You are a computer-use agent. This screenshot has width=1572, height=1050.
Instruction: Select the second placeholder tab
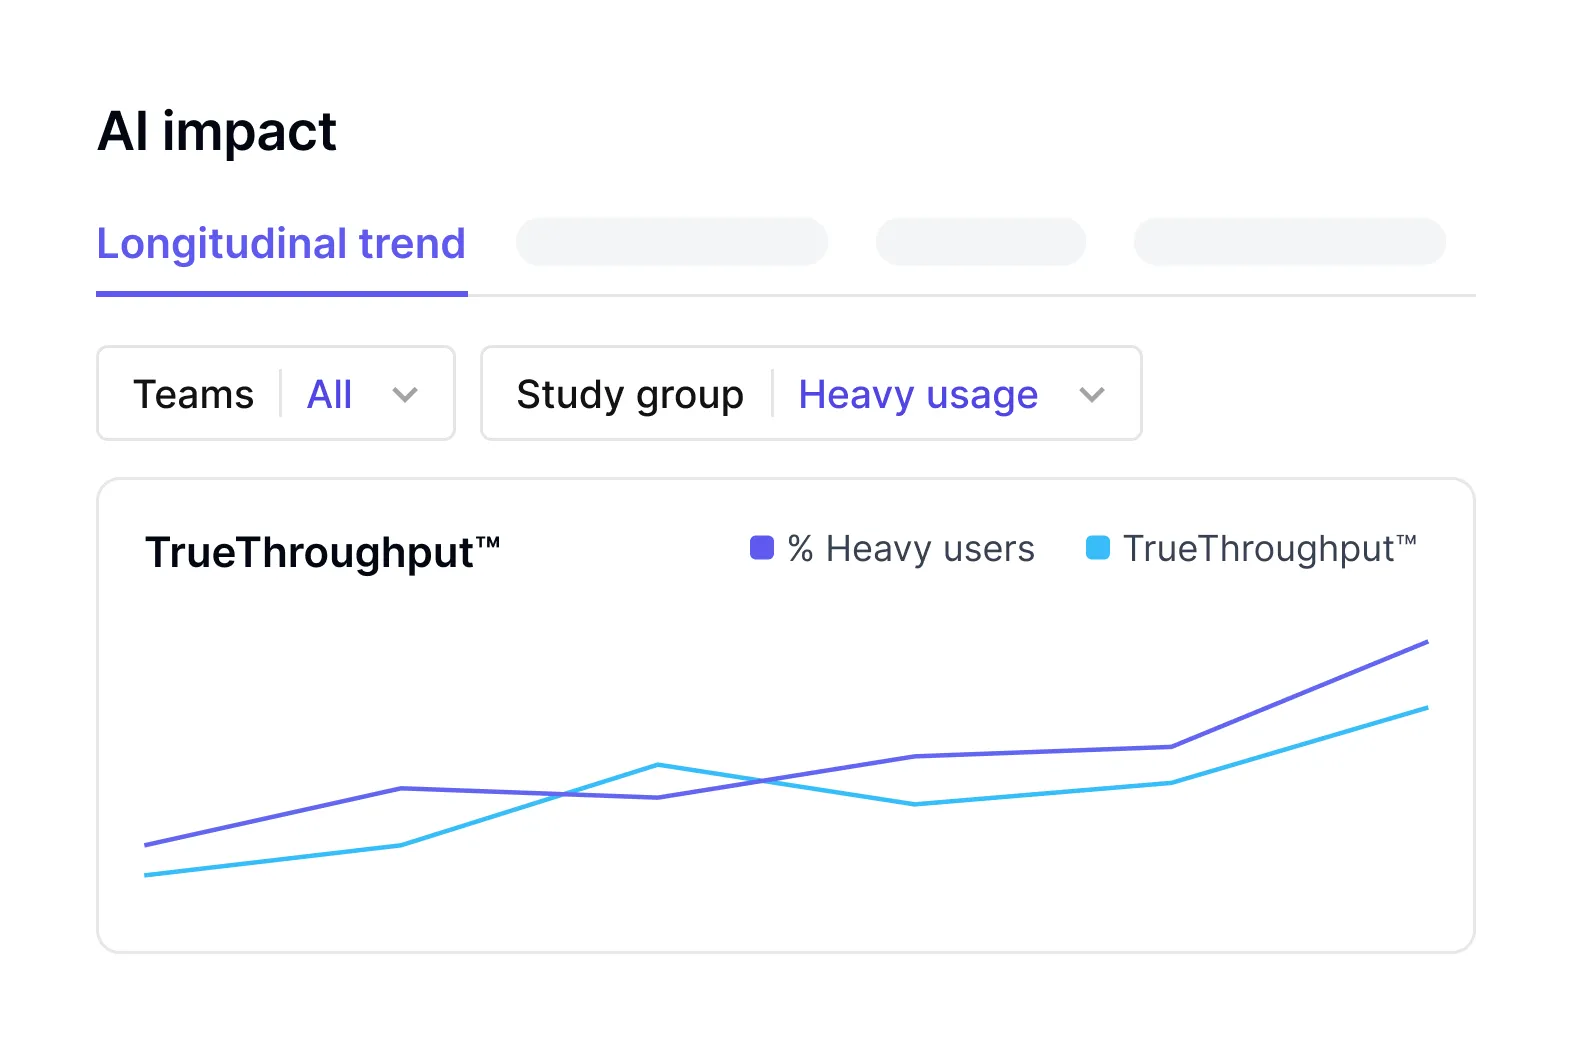[x=672, y=242]
